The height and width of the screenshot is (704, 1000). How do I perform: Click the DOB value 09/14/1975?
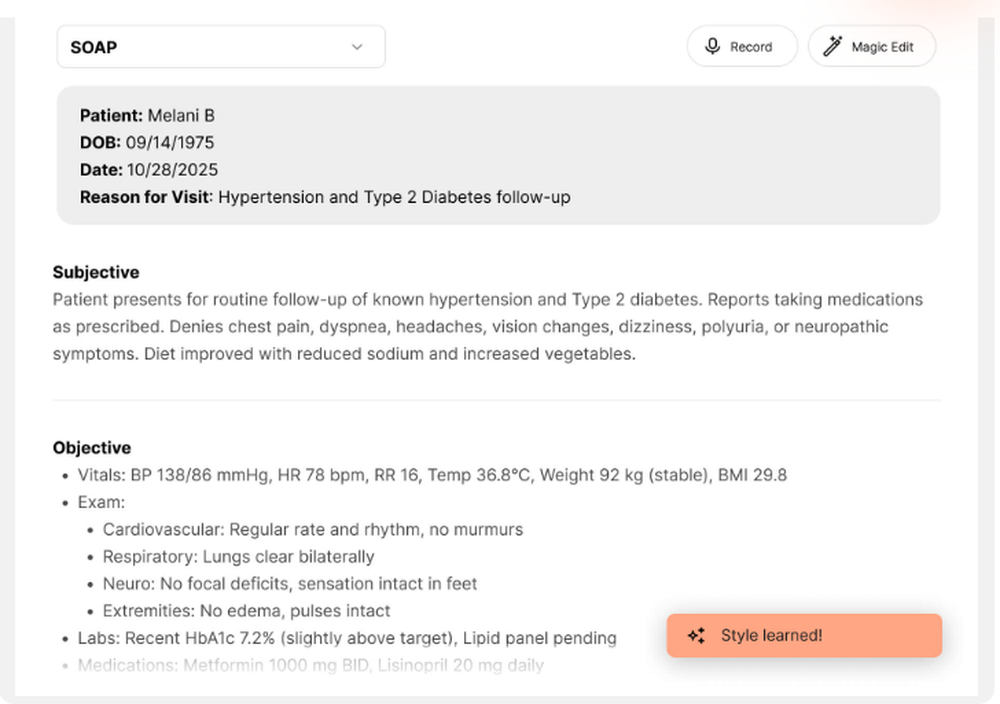pos(169,143)
